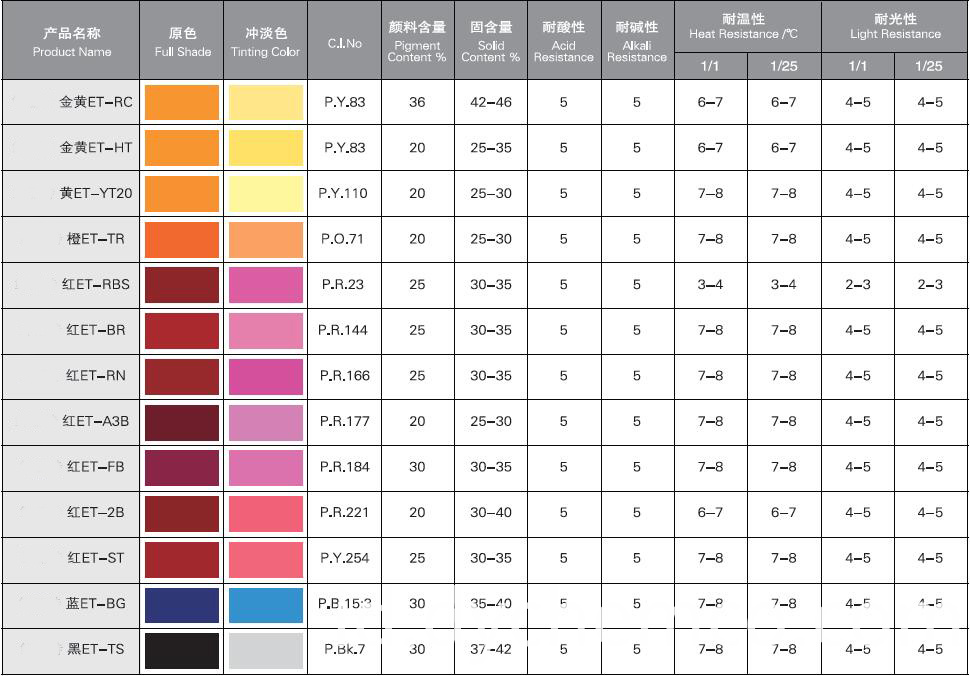
Task: Click C.I. number P.Y.110
Action: click(x=343, y=194)
